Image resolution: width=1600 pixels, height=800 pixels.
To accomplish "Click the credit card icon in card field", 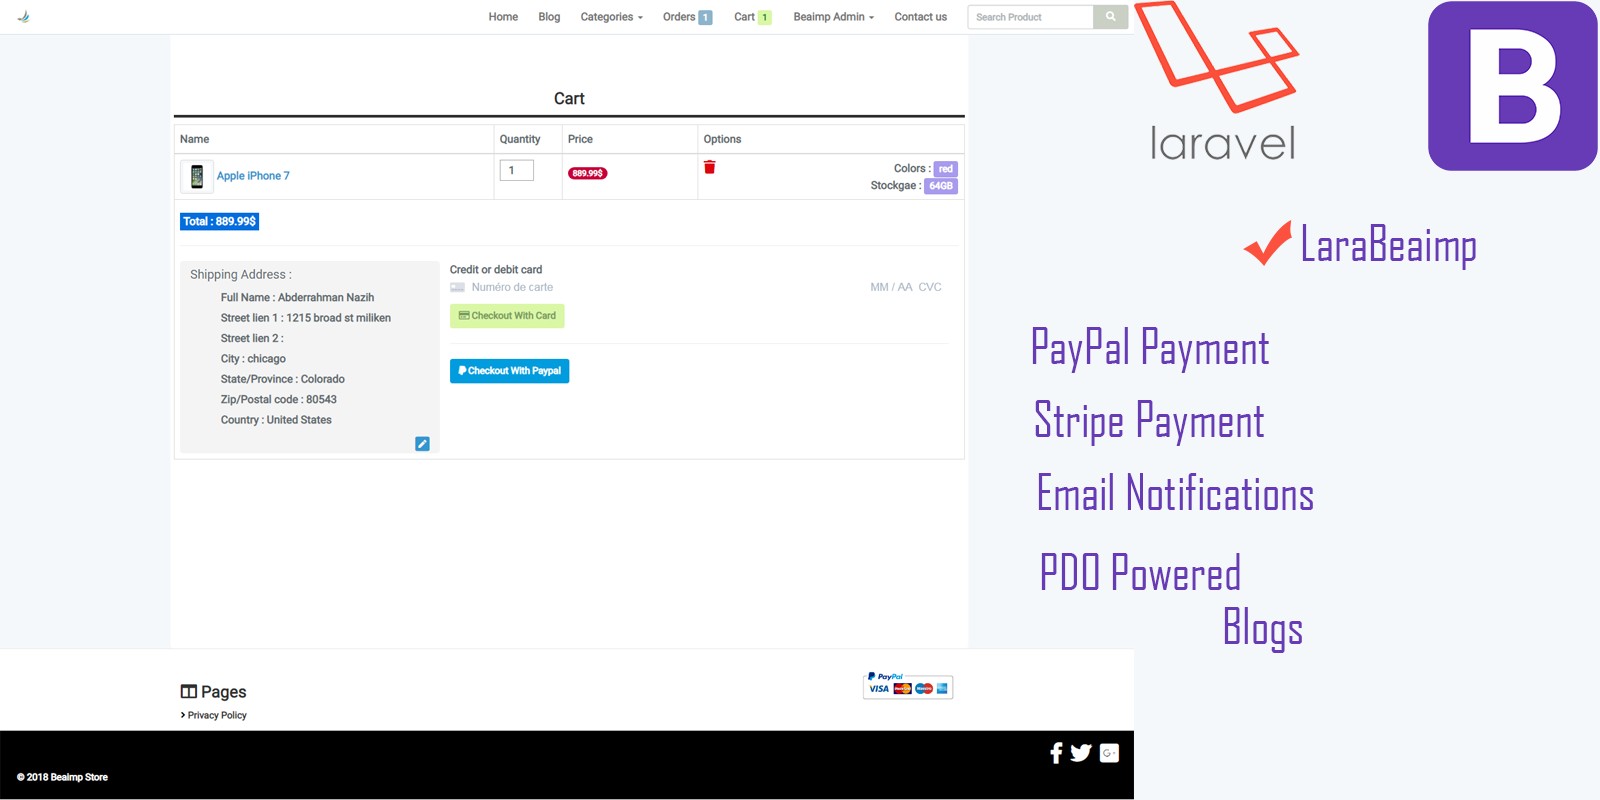I will tap(457, 287).
